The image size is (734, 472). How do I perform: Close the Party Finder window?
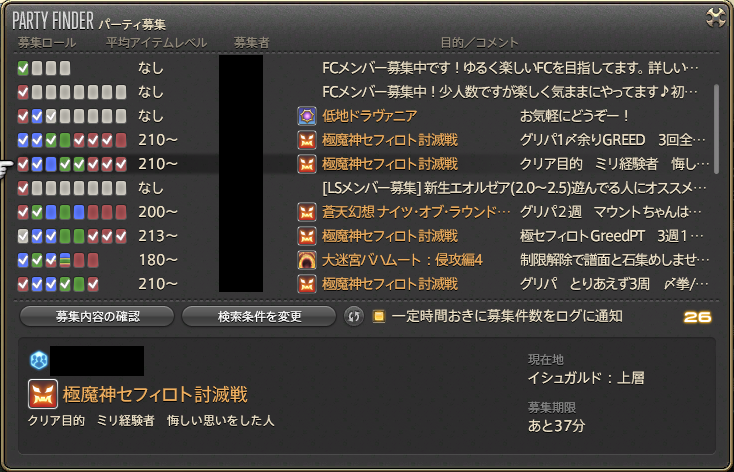pyautogui.click(x=715, y=18)
